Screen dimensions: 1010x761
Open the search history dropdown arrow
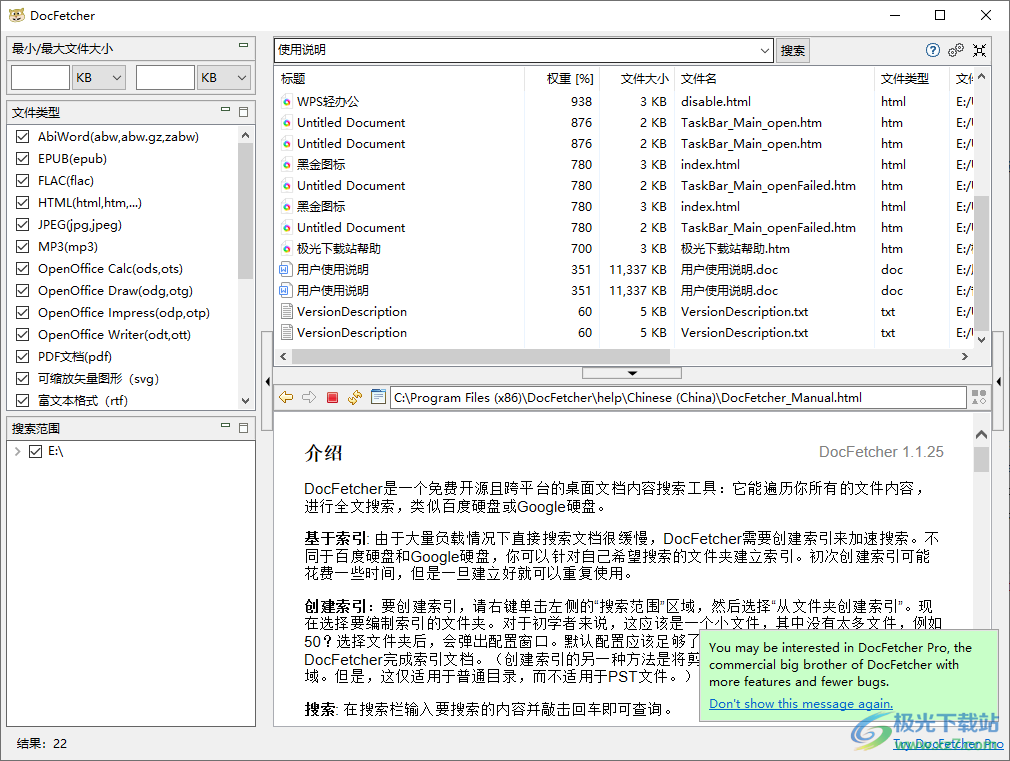pos(766,50)
